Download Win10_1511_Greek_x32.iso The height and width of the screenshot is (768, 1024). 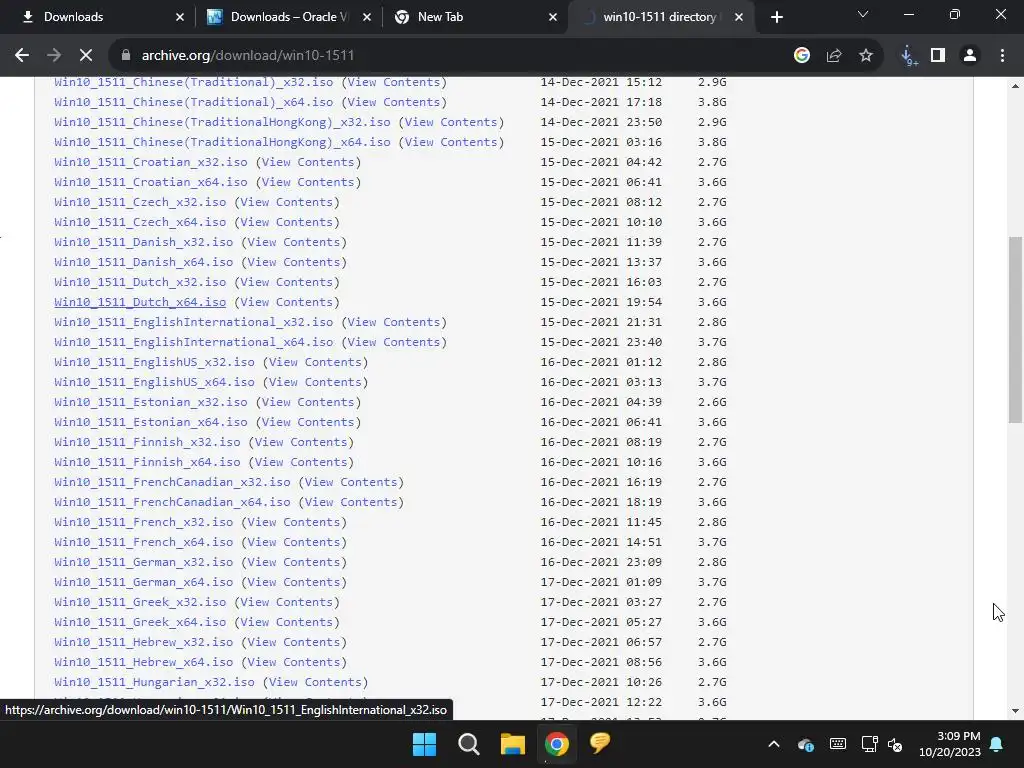tap(140, 602)
